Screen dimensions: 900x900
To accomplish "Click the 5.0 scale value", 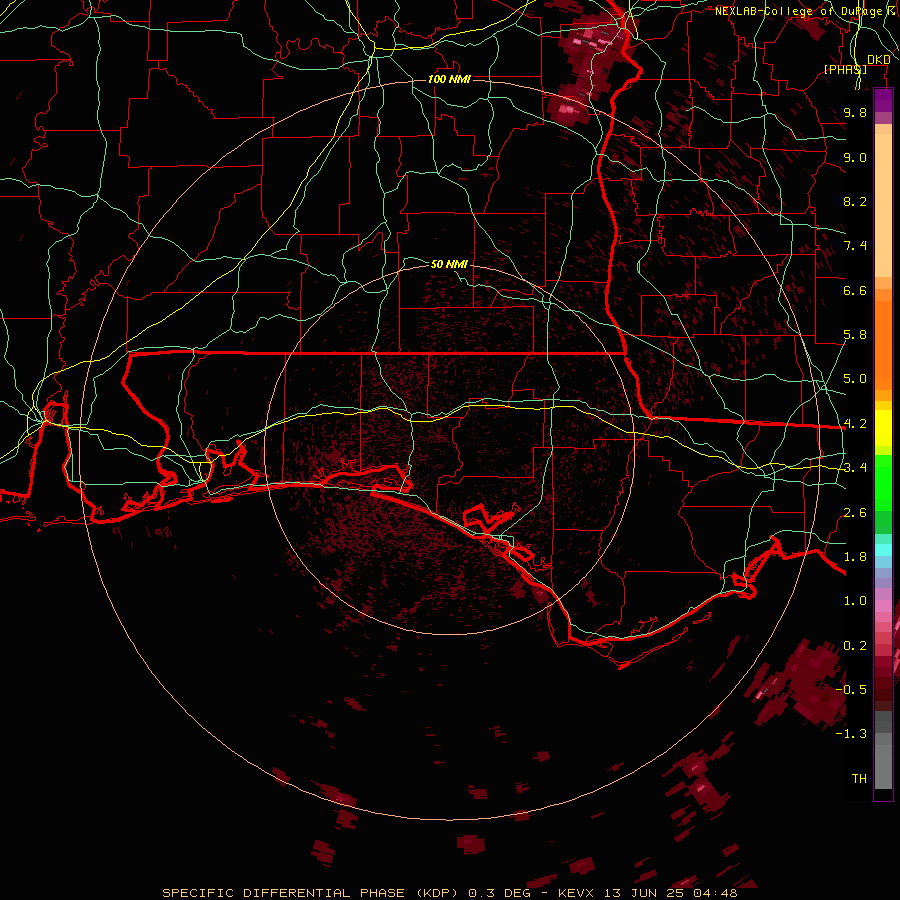I will pos(855,379).
